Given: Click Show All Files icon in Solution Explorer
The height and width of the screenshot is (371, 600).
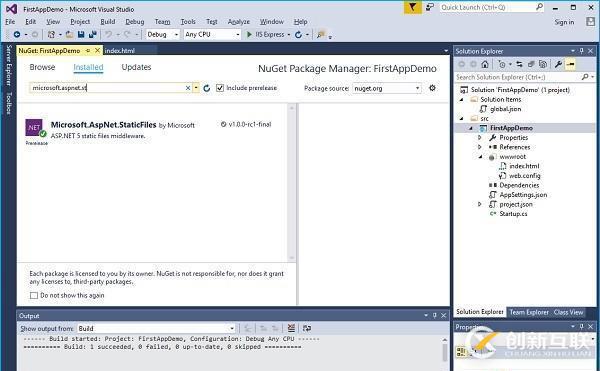Looking at the screenshot, I should pyautogui.click(x=543, y=64).
